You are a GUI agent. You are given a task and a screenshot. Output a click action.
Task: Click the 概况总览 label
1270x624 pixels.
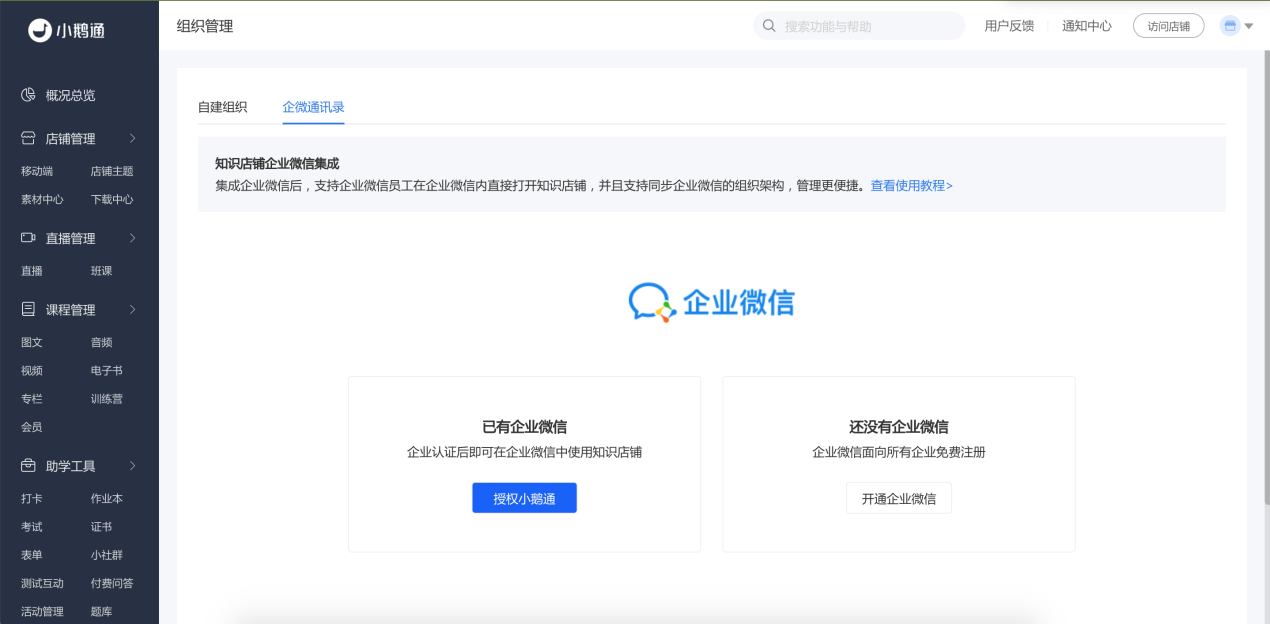[71, 95]
